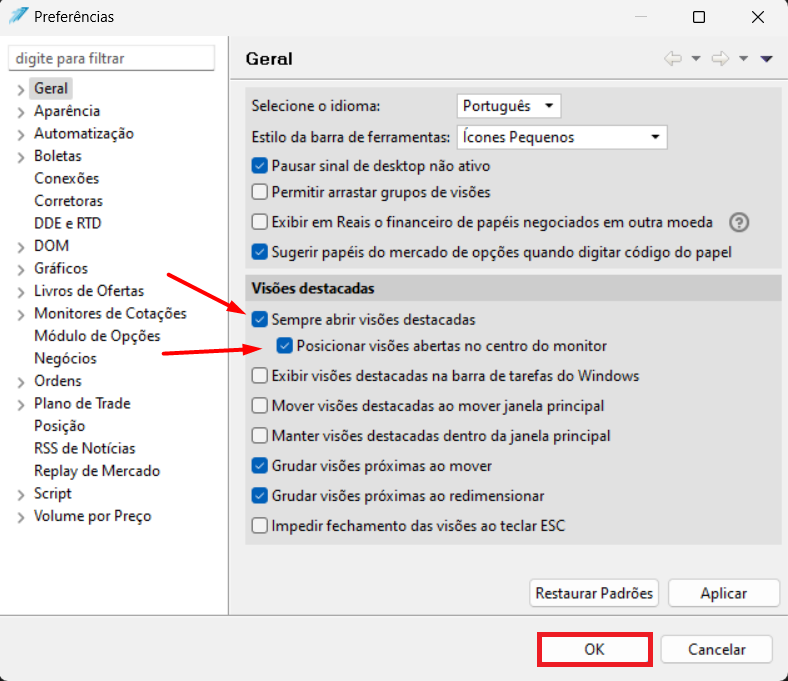Expand the DOM tree node

21,247
